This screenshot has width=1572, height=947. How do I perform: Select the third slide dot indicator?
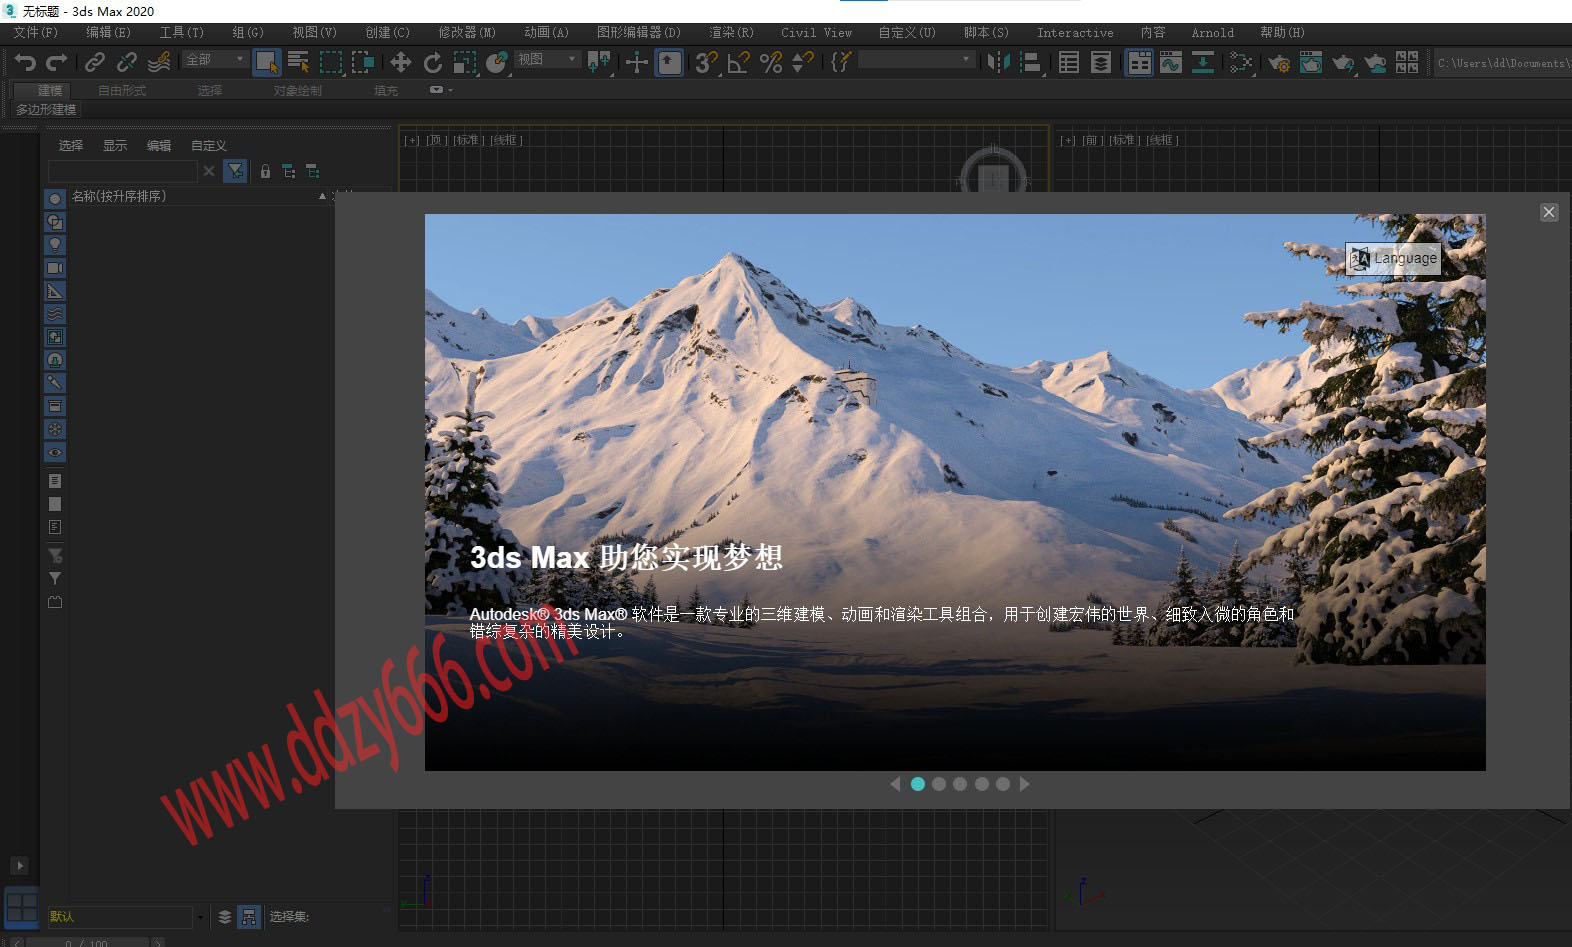pyautogui.click(x=960, y=784)
